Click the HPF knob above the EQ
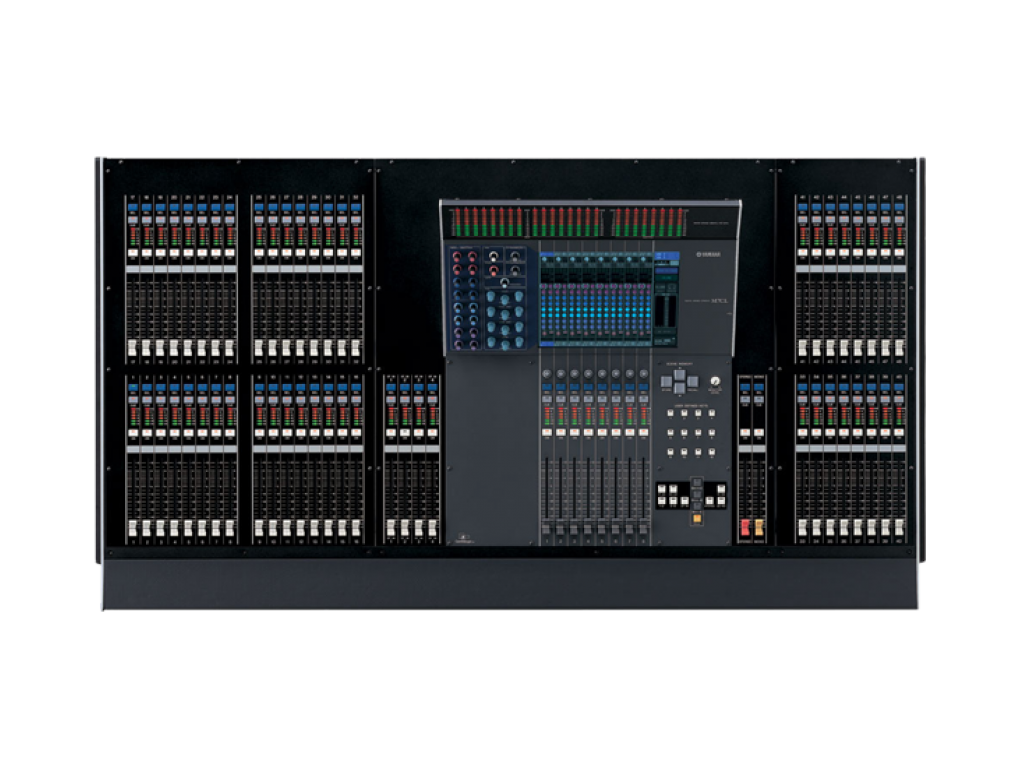 tap(504, 283)
